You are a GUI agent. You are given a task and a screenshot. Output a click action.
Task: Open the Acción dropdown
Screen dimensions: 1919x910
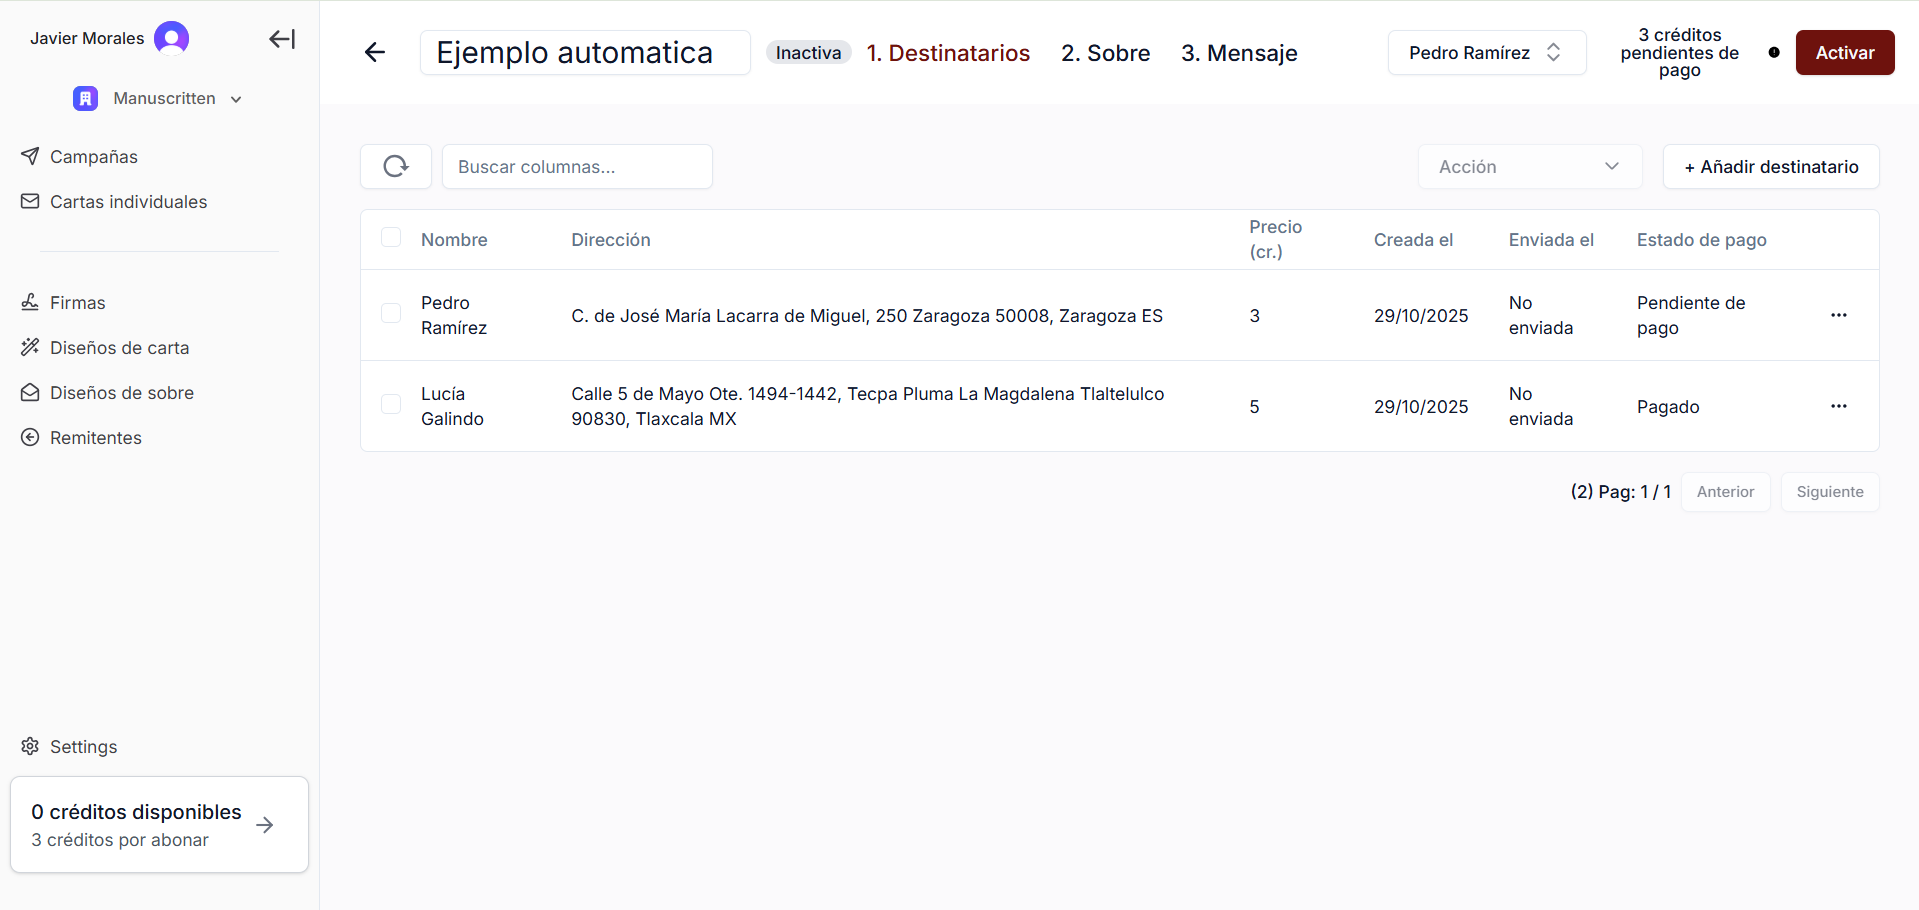click(1530, 166)
